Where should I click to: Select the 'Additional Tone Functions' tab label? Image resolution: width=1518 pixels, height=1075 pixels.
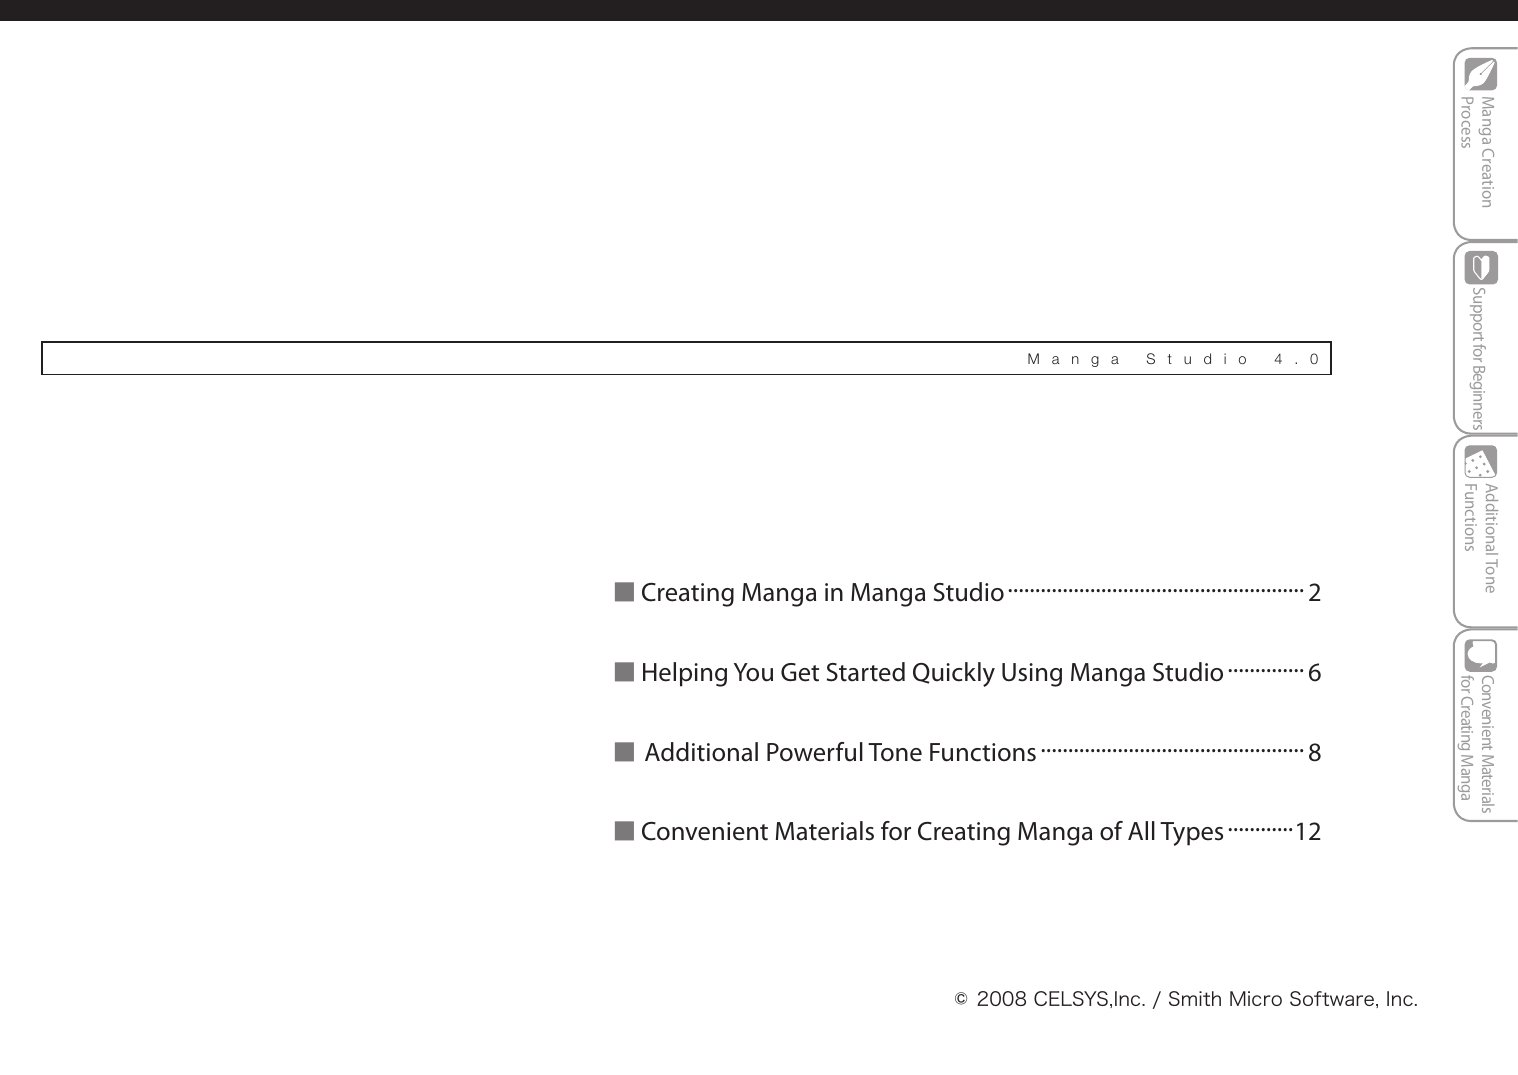pos(1480,538)
